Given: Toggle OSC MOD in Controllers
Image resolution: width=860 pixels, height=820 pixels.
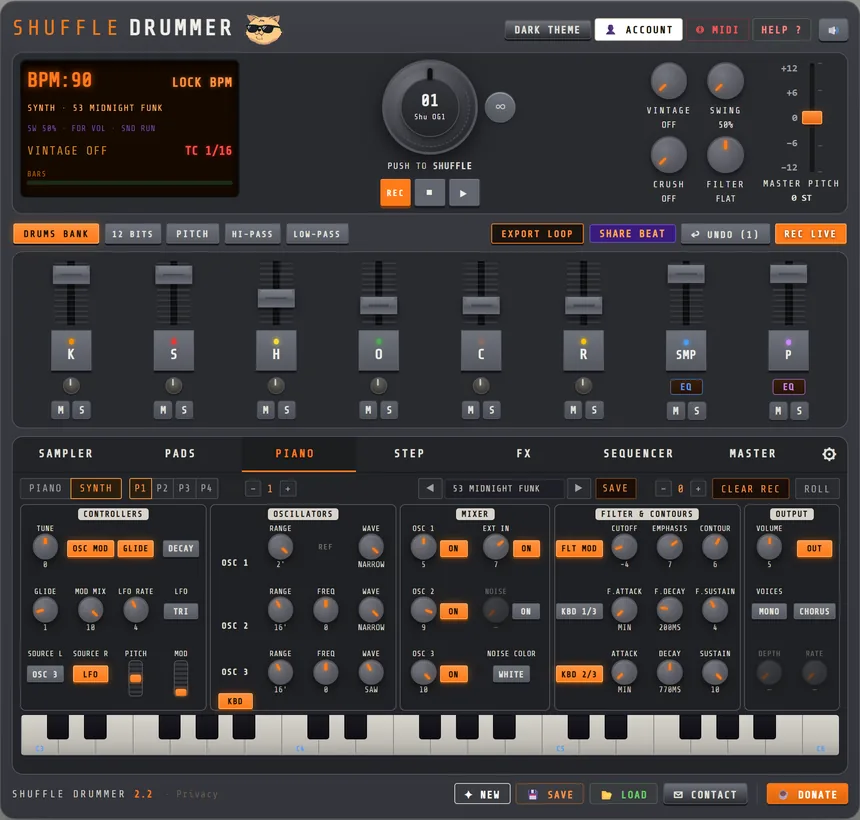Looking at the screenshot, I should [90, 548].
